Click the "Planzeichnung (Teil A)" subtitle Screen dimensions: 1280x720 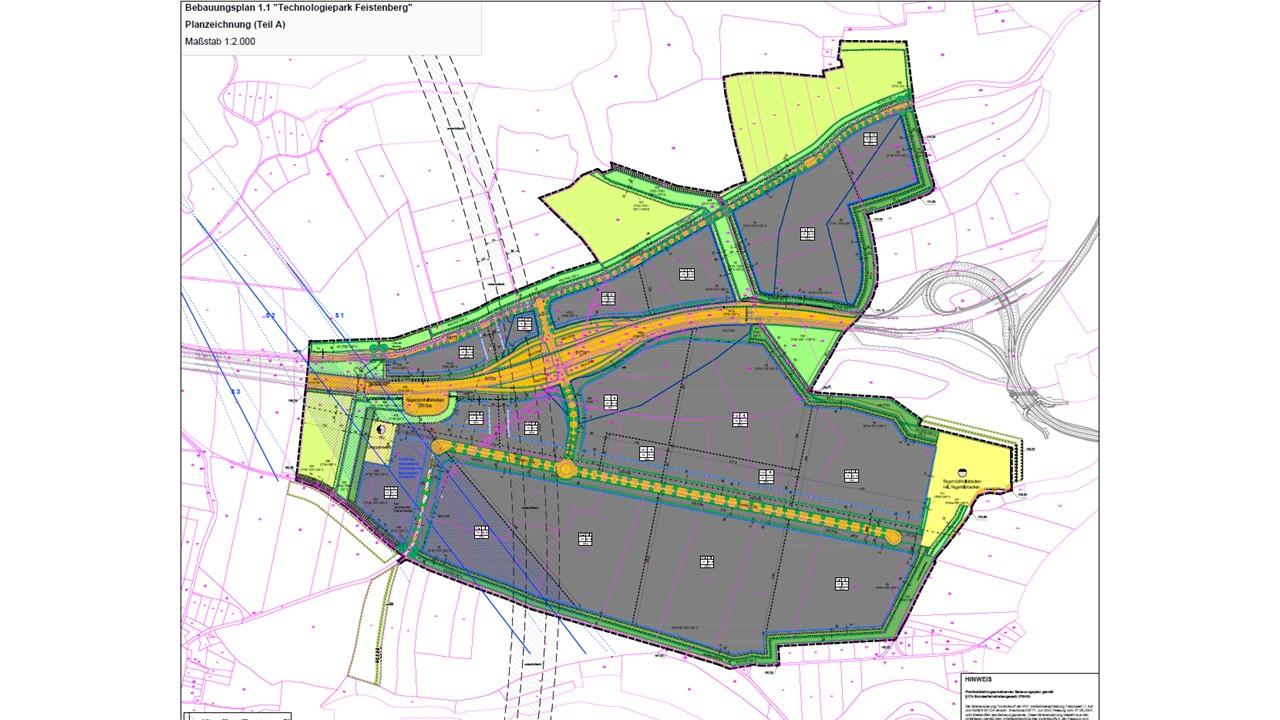point(235,24)
